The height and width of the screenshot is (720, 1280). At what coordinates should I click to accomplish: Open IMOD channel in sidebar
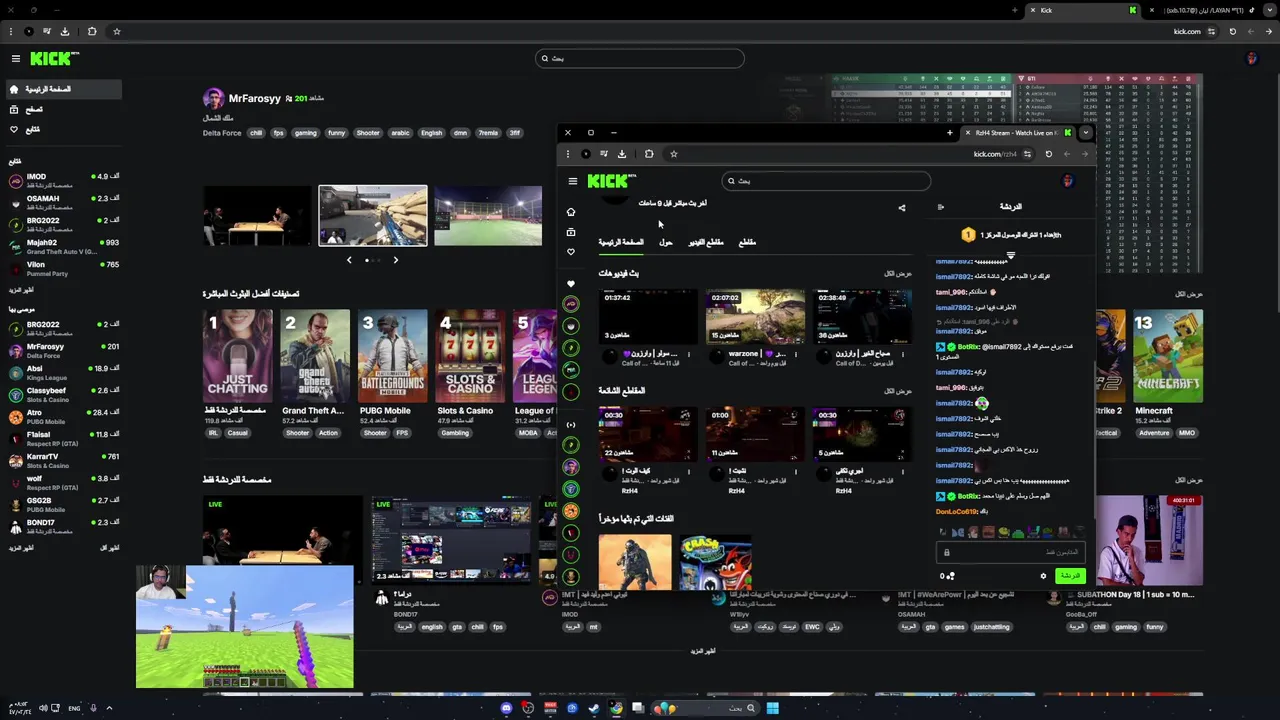click(x=63, y=181)
